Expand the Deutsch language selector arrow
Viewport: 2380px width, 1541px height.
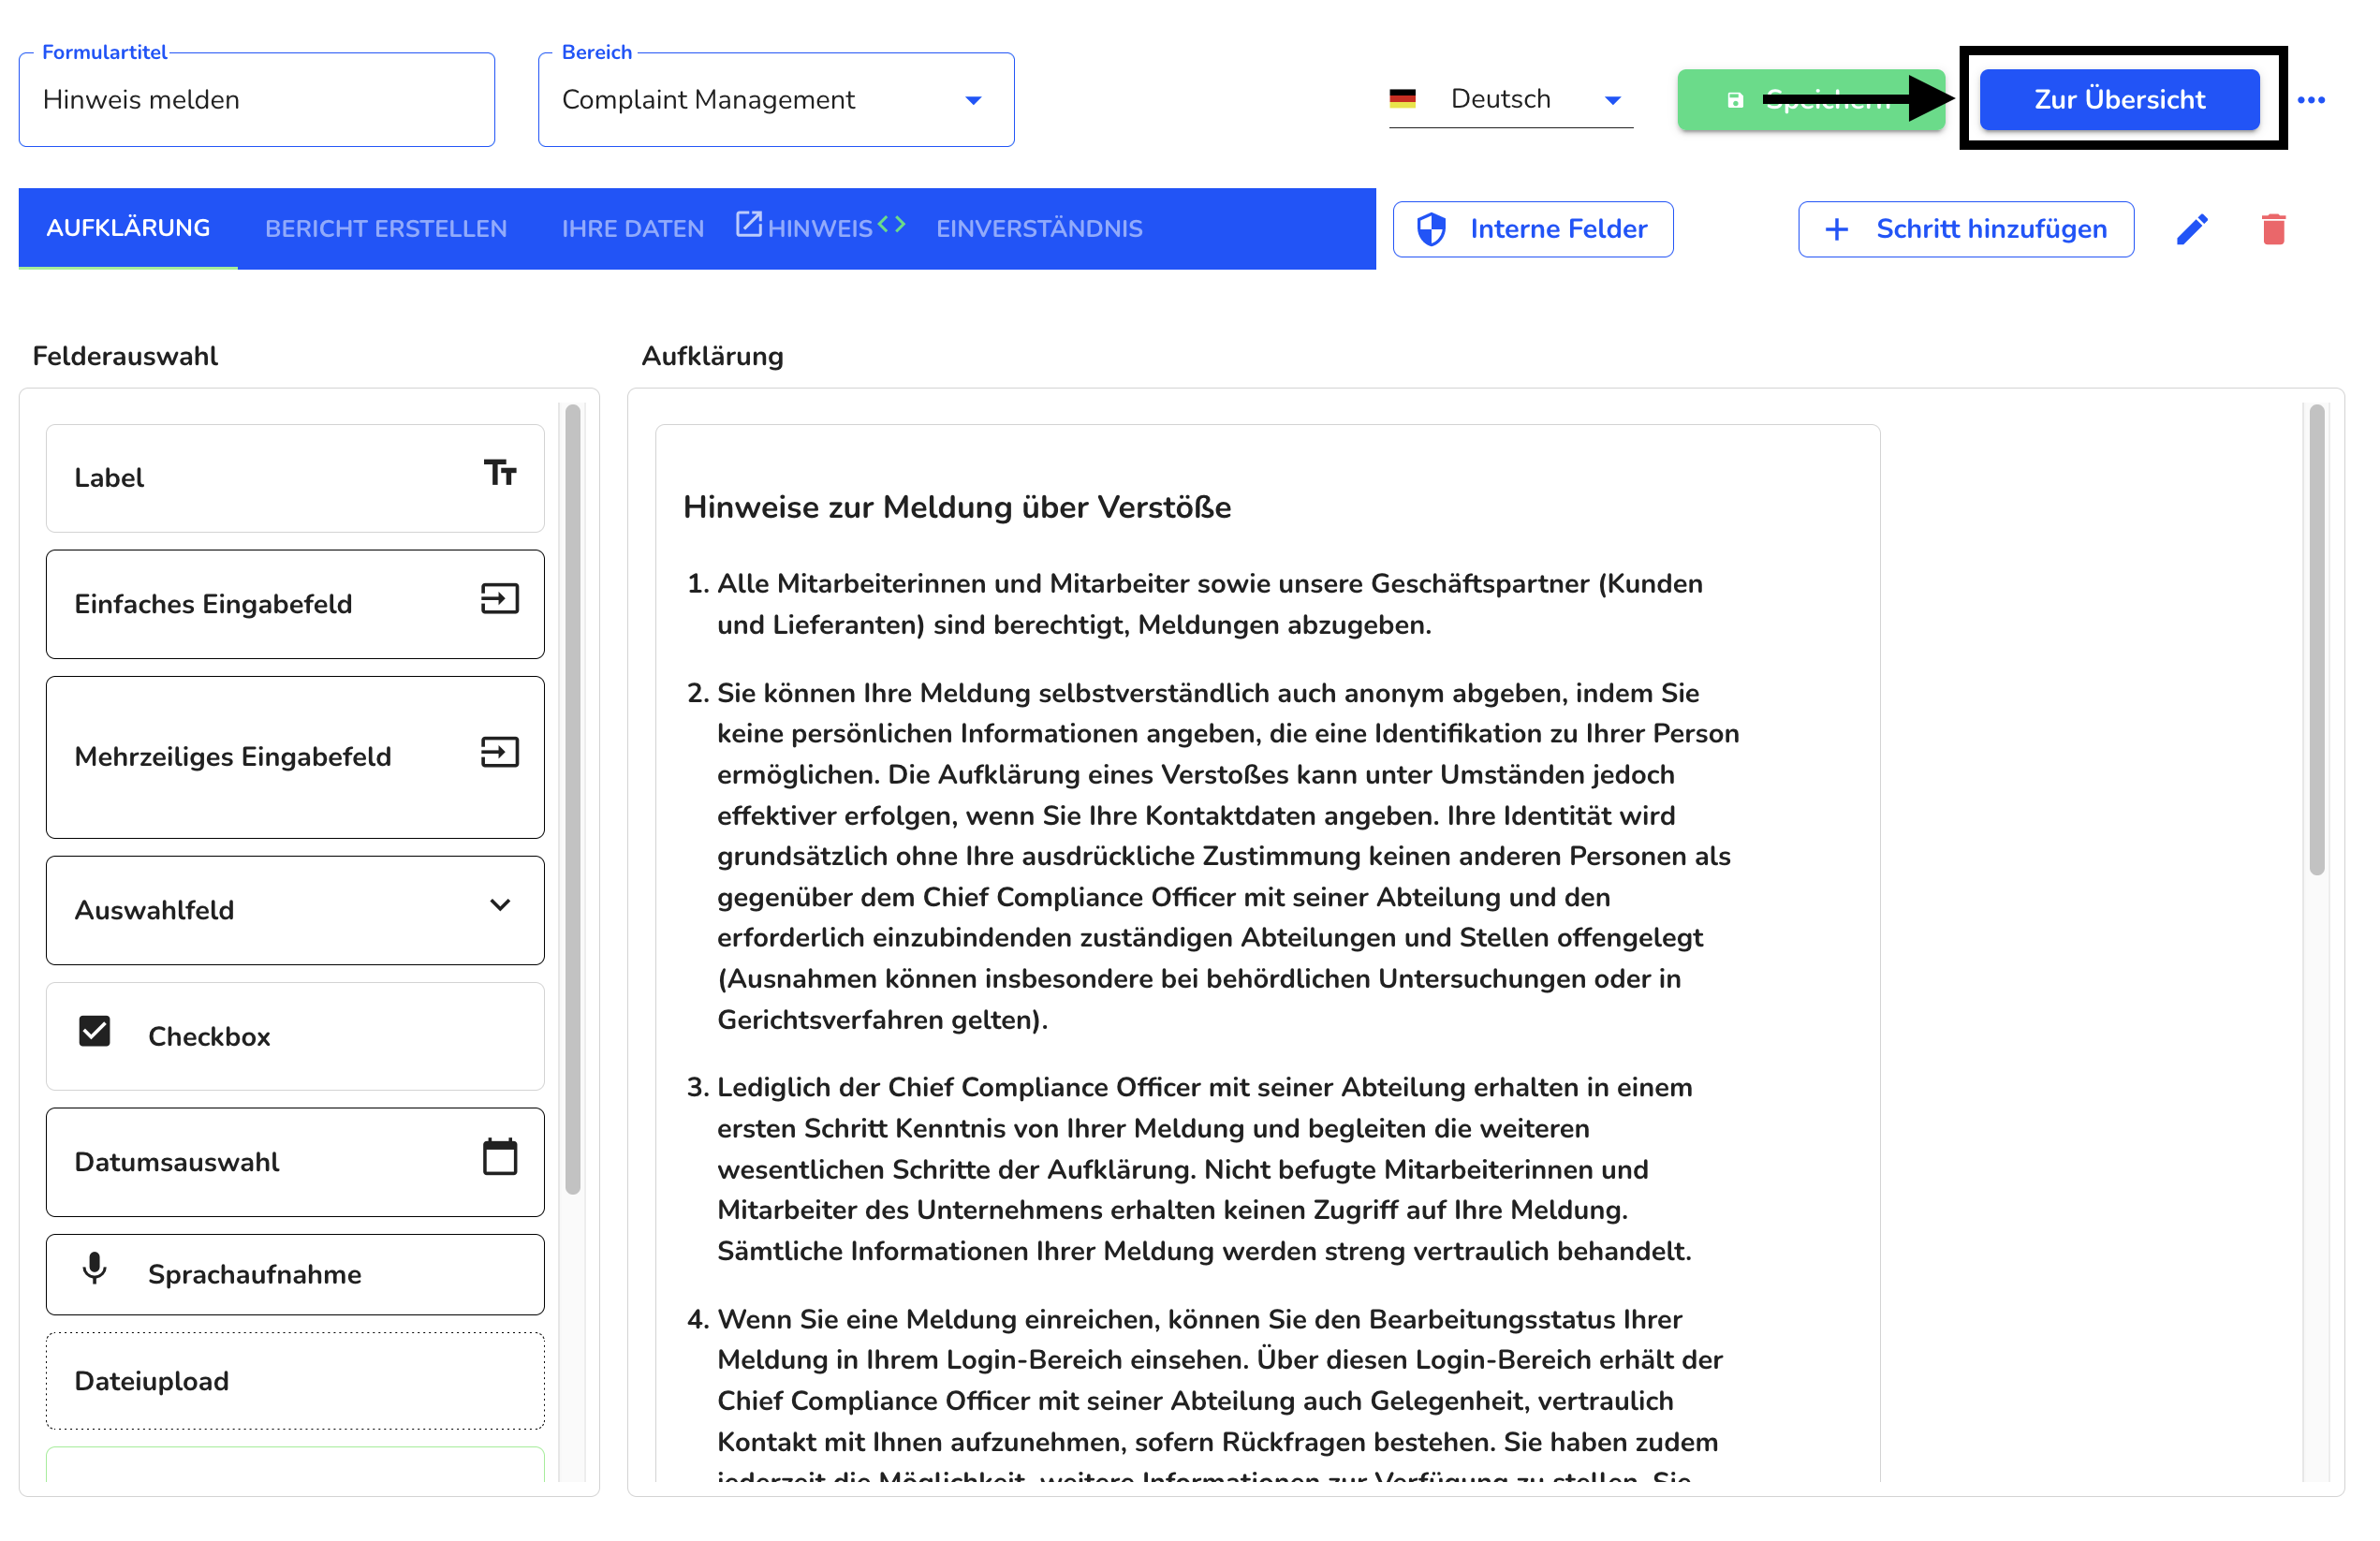(1612, 100)
